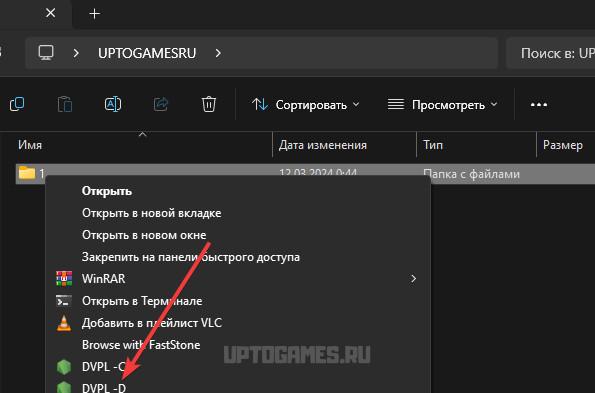Click the Copy toolbar icon
This screenshot has height=393, width=595.
click(17, 104)
